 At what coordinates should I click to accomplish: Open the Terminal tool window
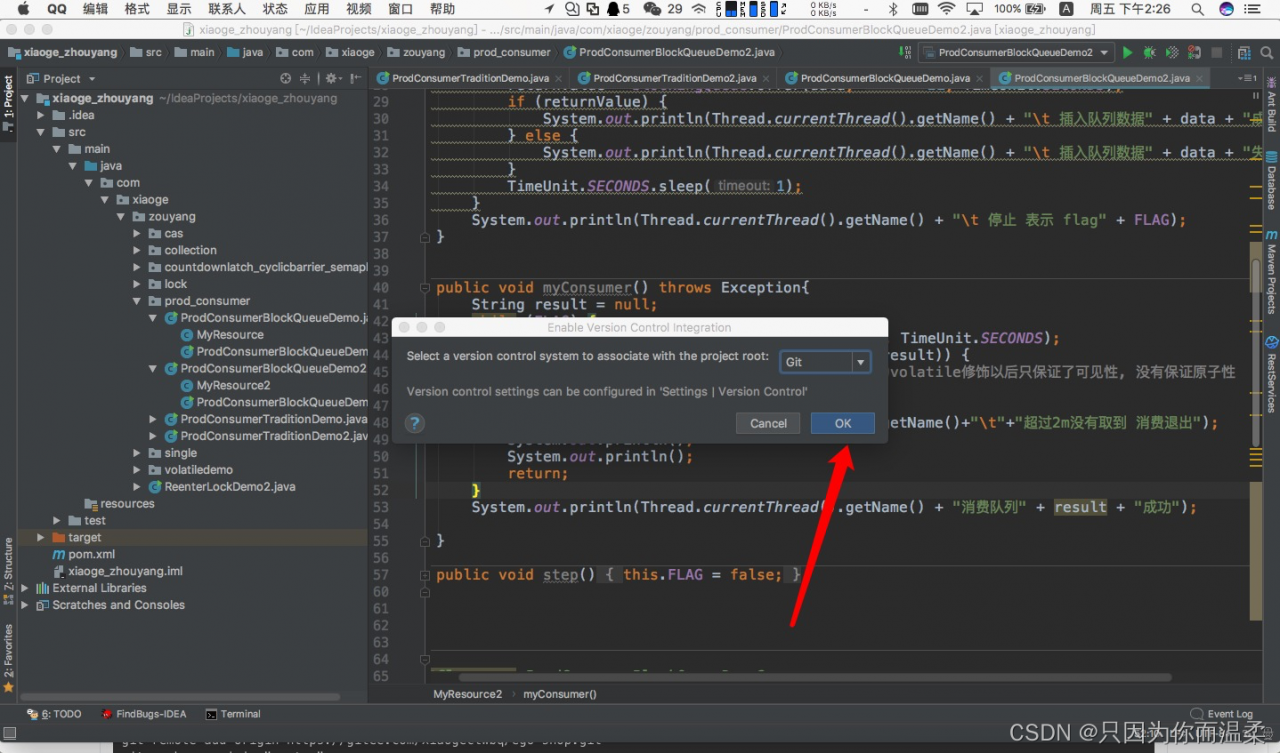[x=233, y=714]
